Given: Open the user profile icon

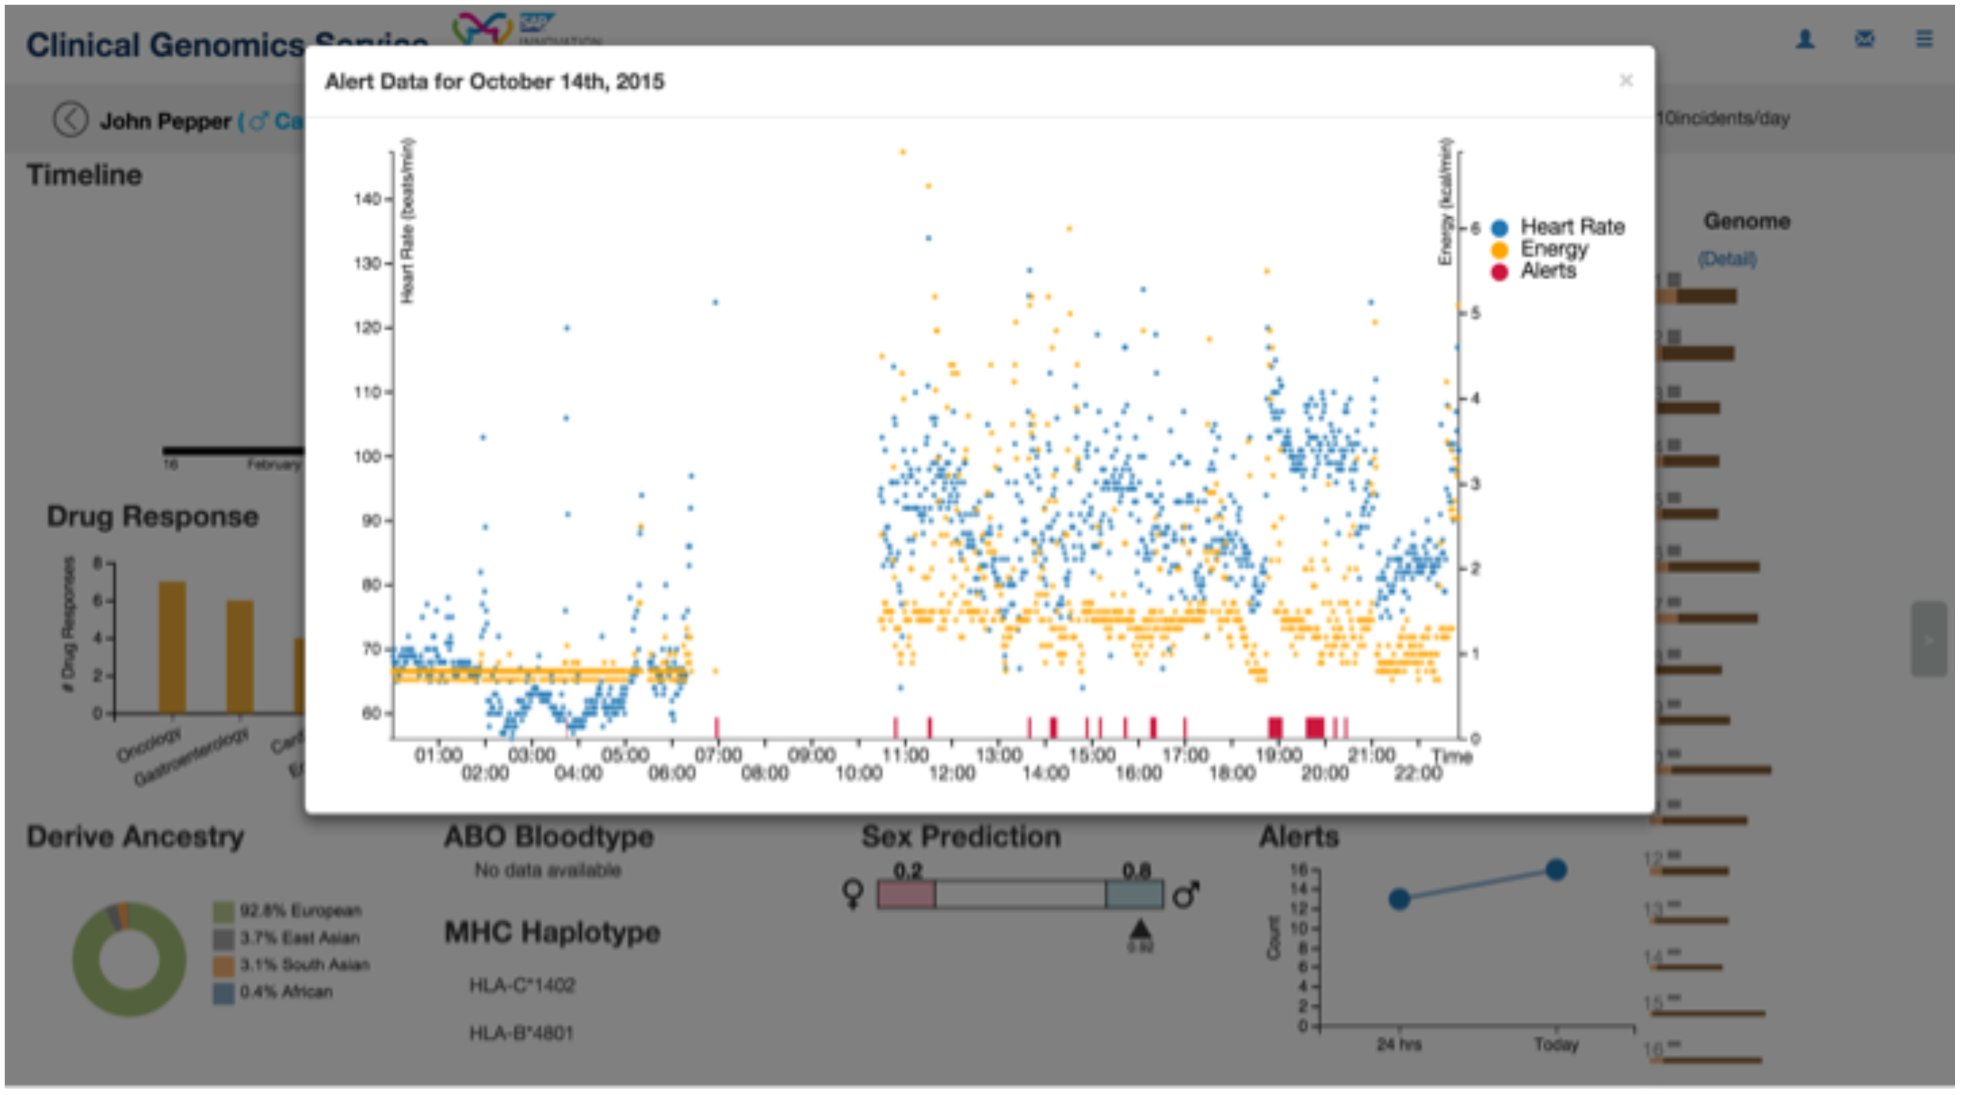Looking at the screenshot, I should [x=1805, y=39].
